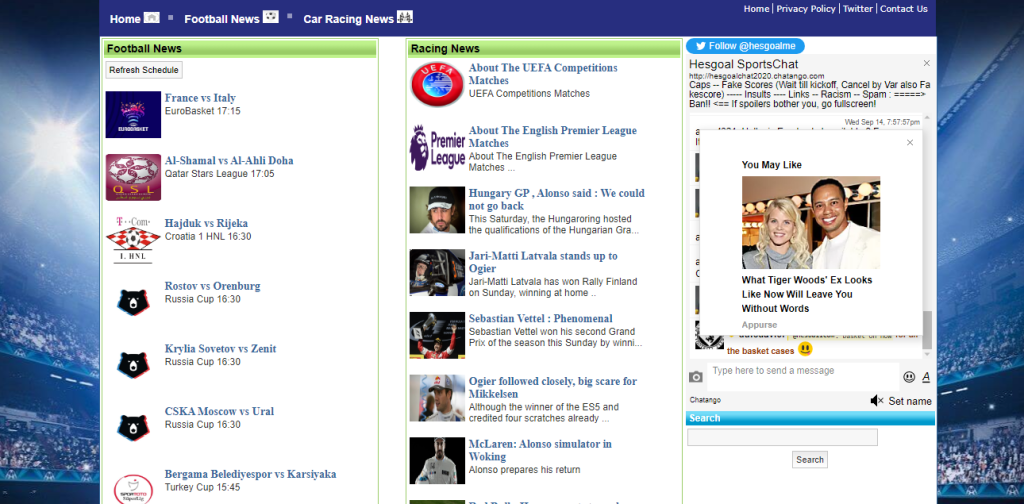1024x504 pixels.
Task: Open the CSKA Moscow vs Ural match
Action: click(x=219, y=411)
